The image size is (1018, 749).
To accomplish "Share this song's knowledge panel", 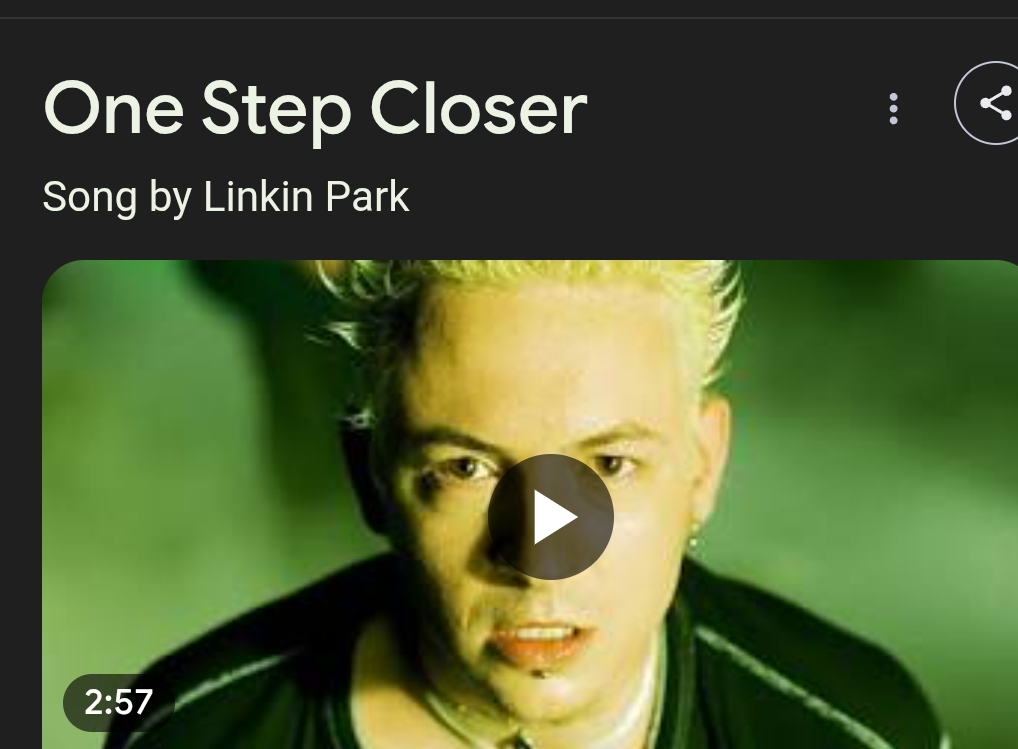I will (987, 103).
